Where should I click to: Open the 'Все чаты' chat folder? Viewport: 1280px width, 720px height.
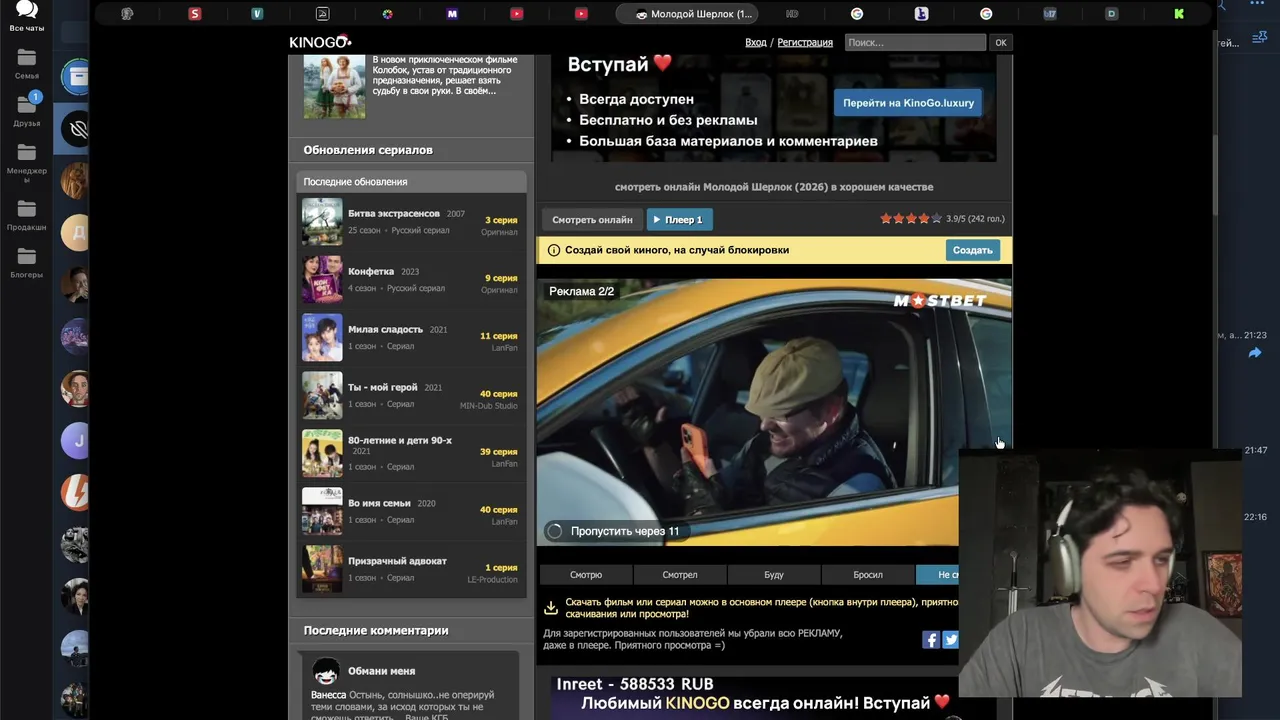[x=27, y=17]
